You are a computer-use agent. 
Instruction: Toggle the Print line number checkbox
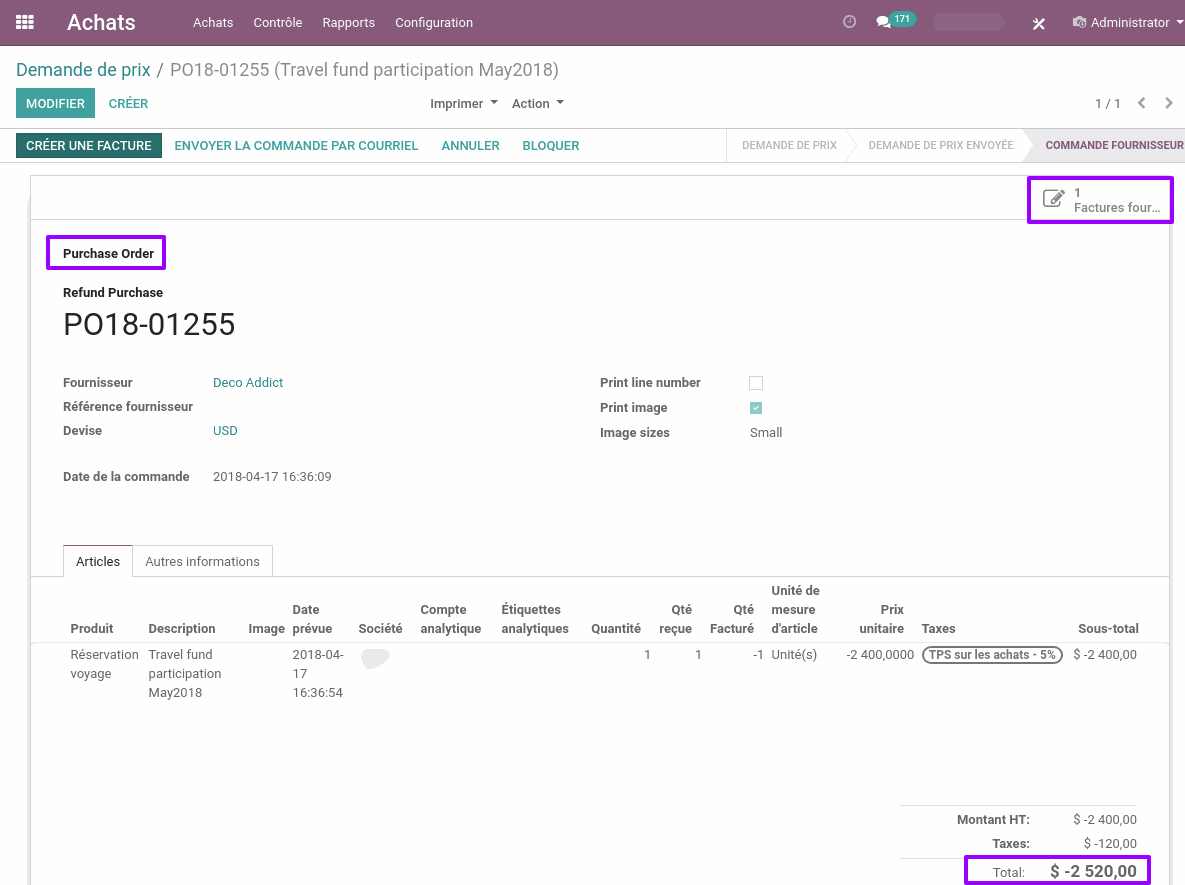tap(756, 383)
